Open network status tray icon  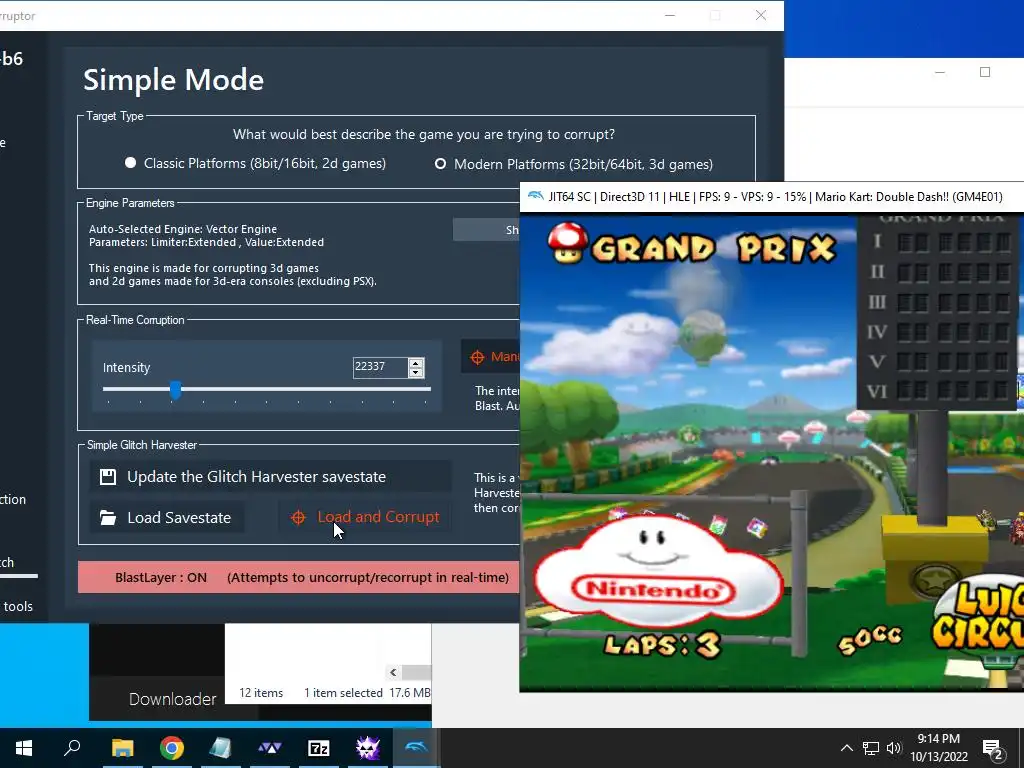pos(871,748)
